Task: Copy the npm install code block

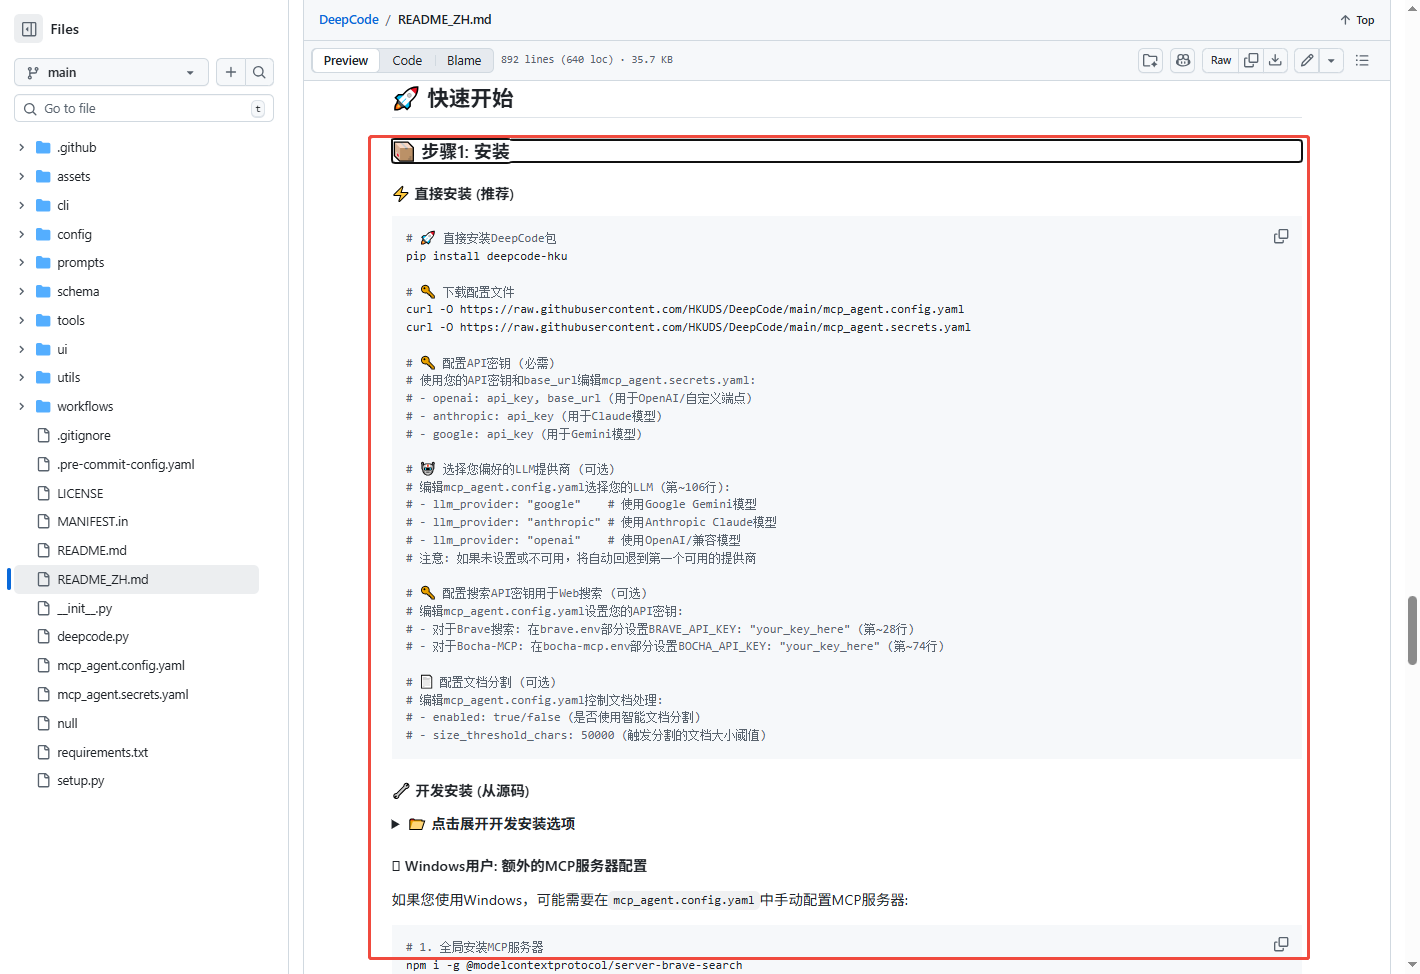Action: (1281, 944)
